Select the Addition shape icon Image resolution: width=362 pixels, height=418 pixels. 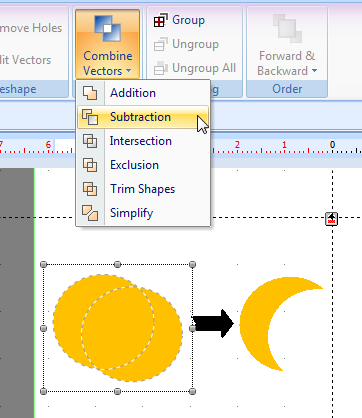click(90, 93)
